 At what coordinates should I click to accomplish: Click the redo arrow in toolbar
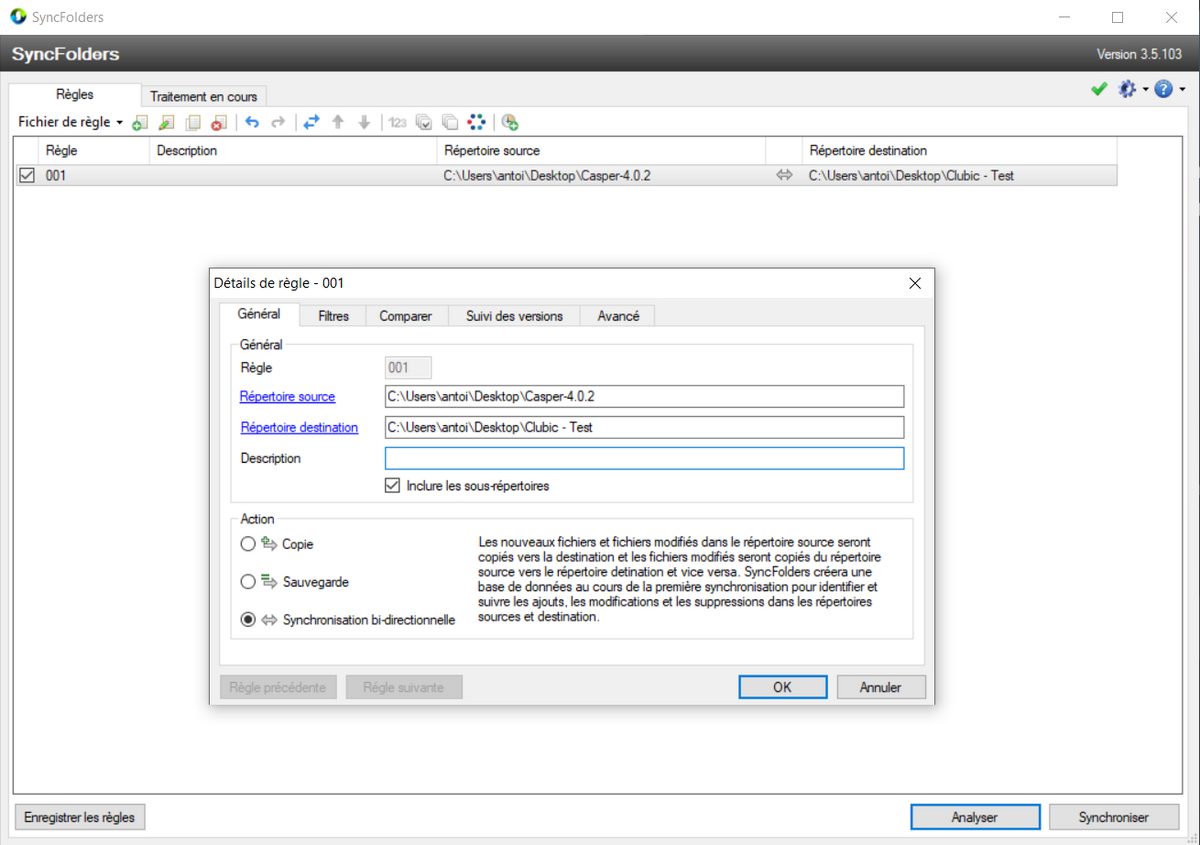click(278, 122)
